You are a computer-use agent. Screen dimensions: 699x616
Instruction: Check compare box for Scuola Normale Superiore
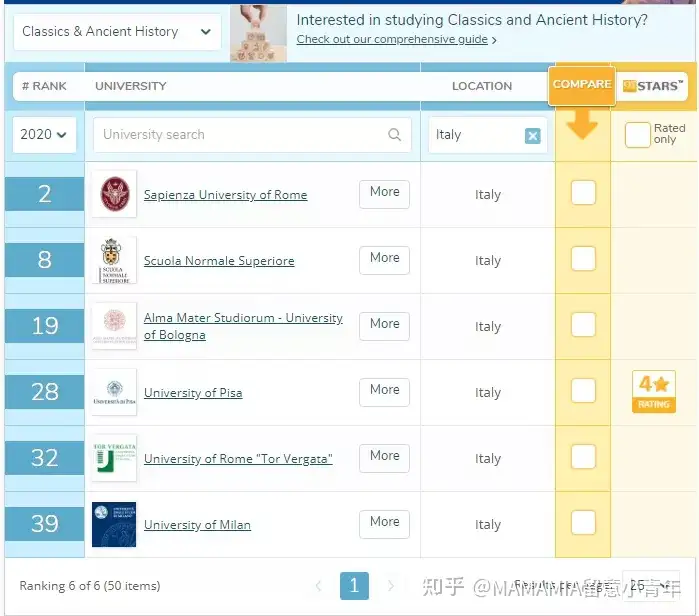click(583, 259)
